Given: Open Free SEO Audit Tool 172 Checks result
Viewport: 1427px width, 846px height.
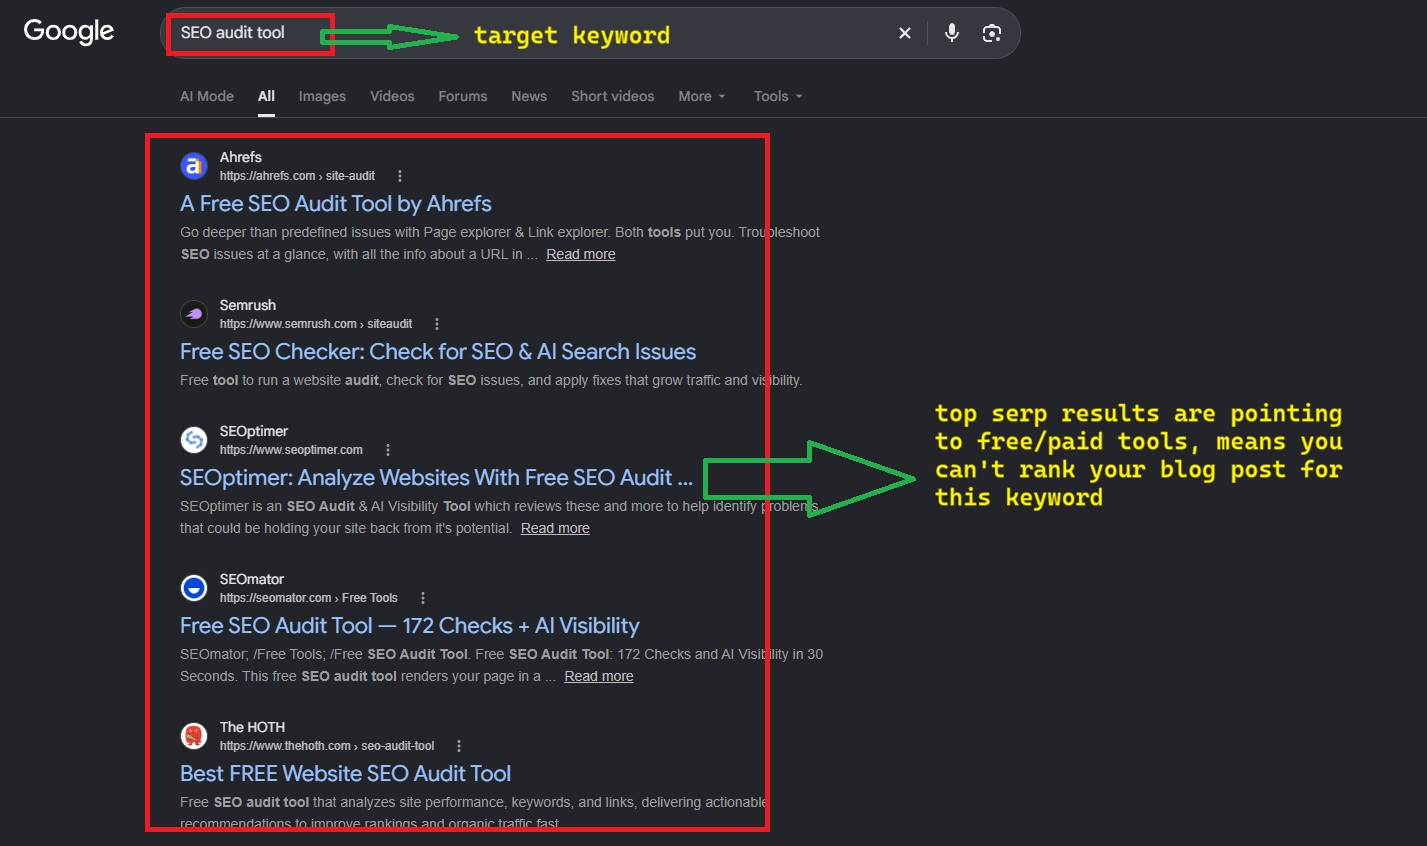Looking at the screenshot, I should pyautogui.click(x=410, y=626).
